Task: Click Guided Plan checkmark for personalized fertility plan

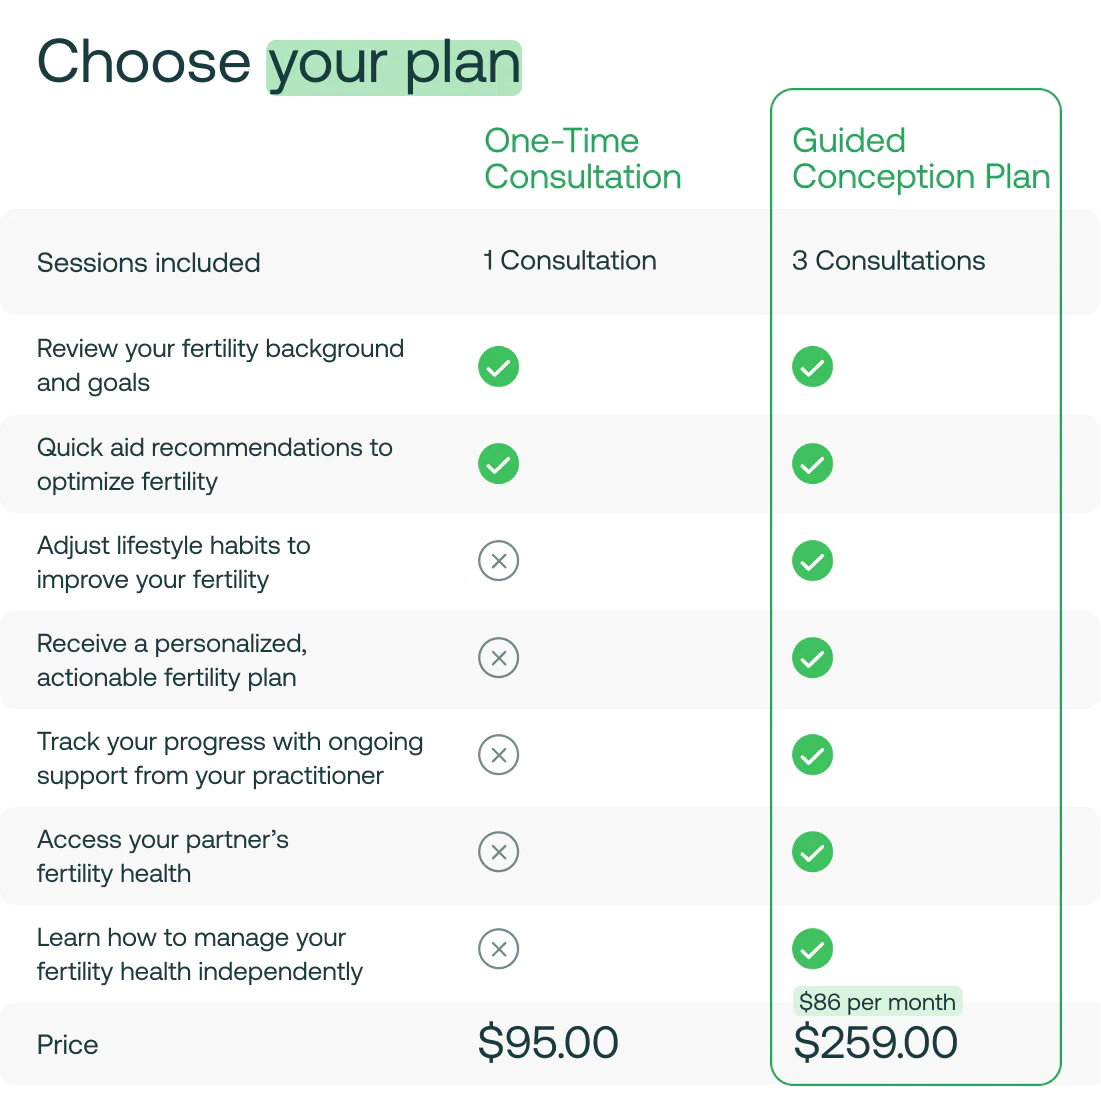Action: tap(812, 658)
